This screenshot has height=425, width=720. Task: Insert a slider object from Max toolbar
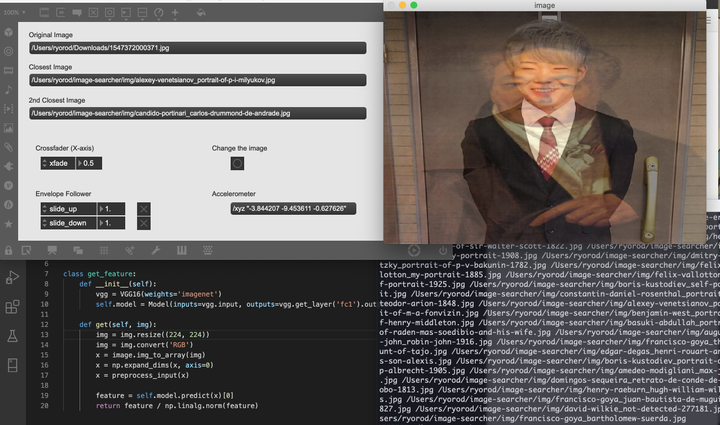coord(142,12)
